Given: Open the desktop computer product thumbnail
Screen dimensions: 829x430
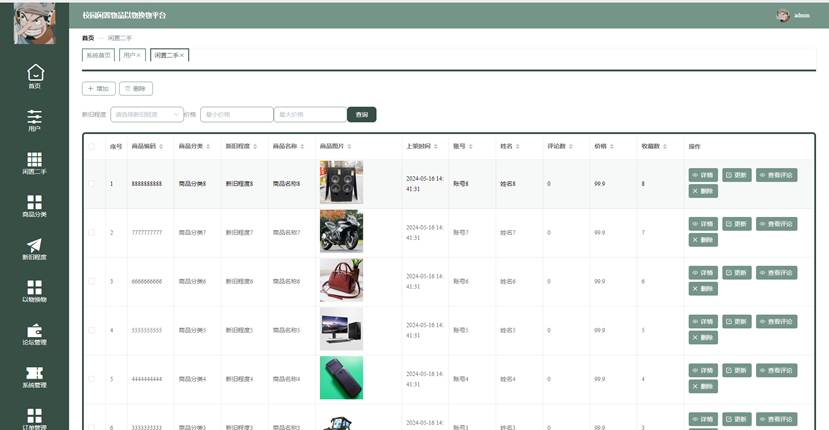Looking at the screenshot, I should coord(342,329).
